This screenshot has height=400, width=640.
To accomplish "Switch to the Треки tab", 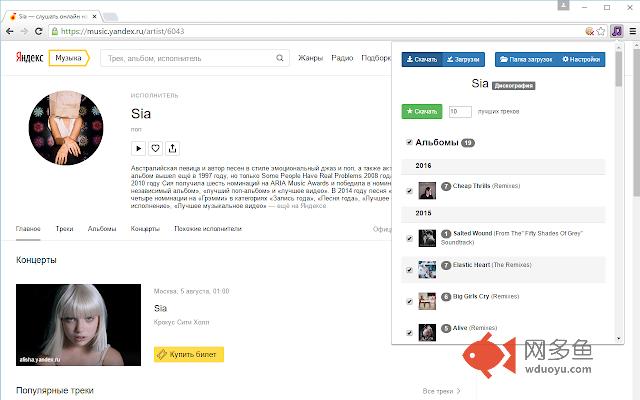I will point(64,229).
